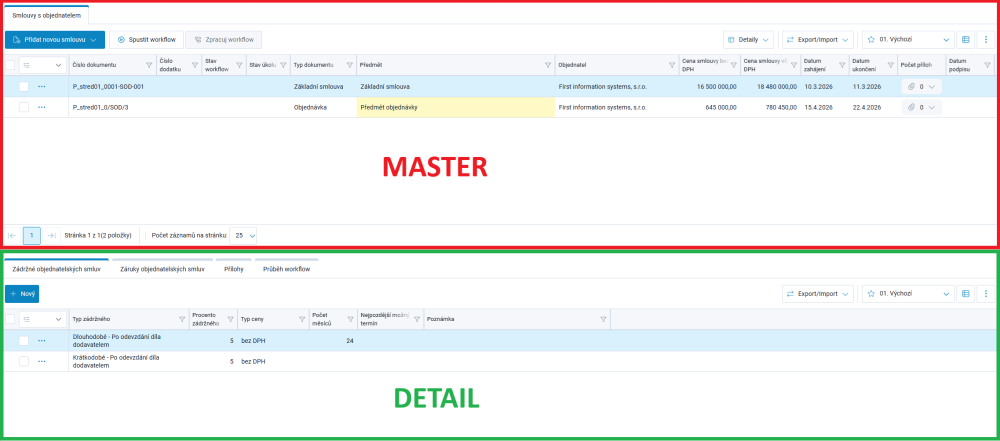Open row menu for P_stred01_0001-SOD-001

(41, 86)
